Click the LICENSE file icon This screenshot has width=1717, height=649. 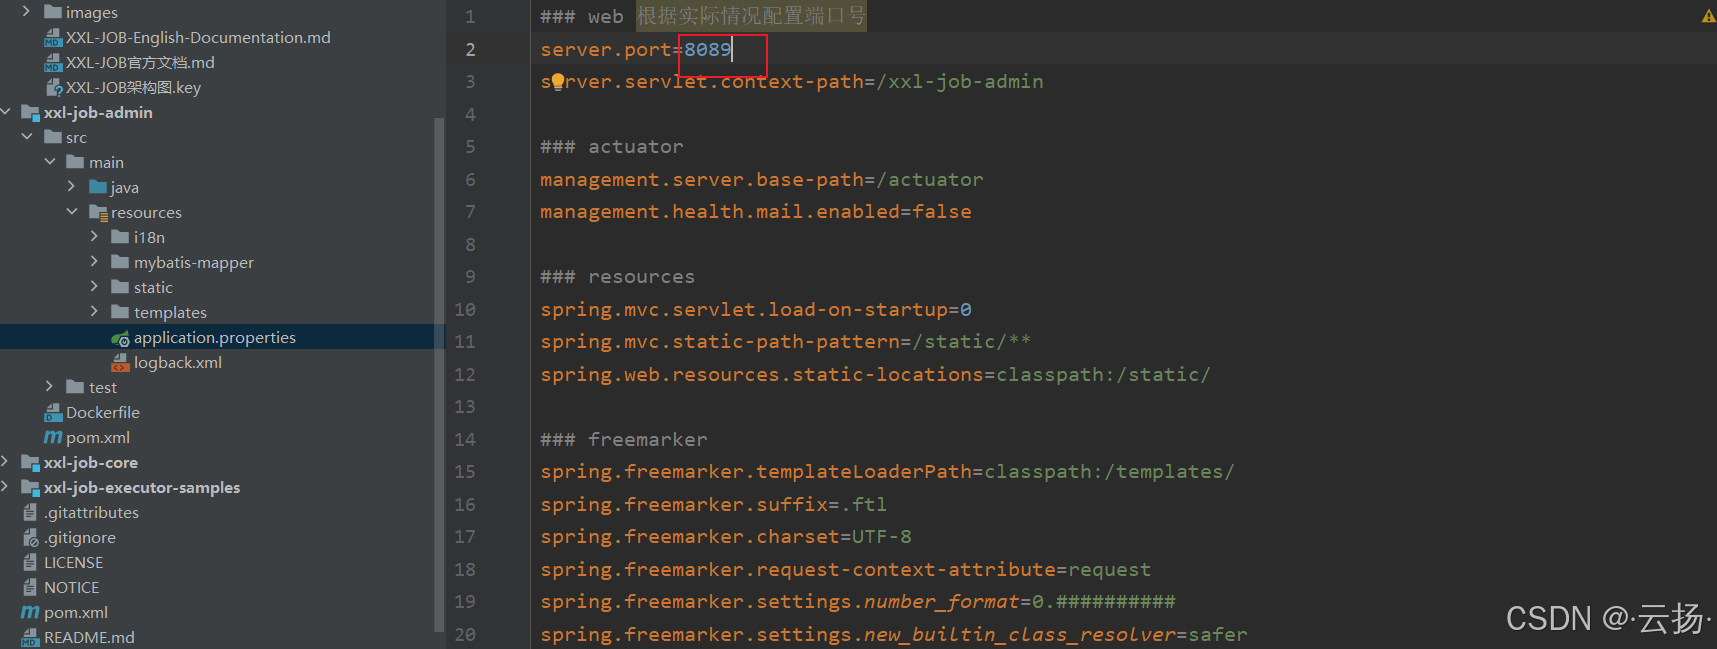pos(30,562)
